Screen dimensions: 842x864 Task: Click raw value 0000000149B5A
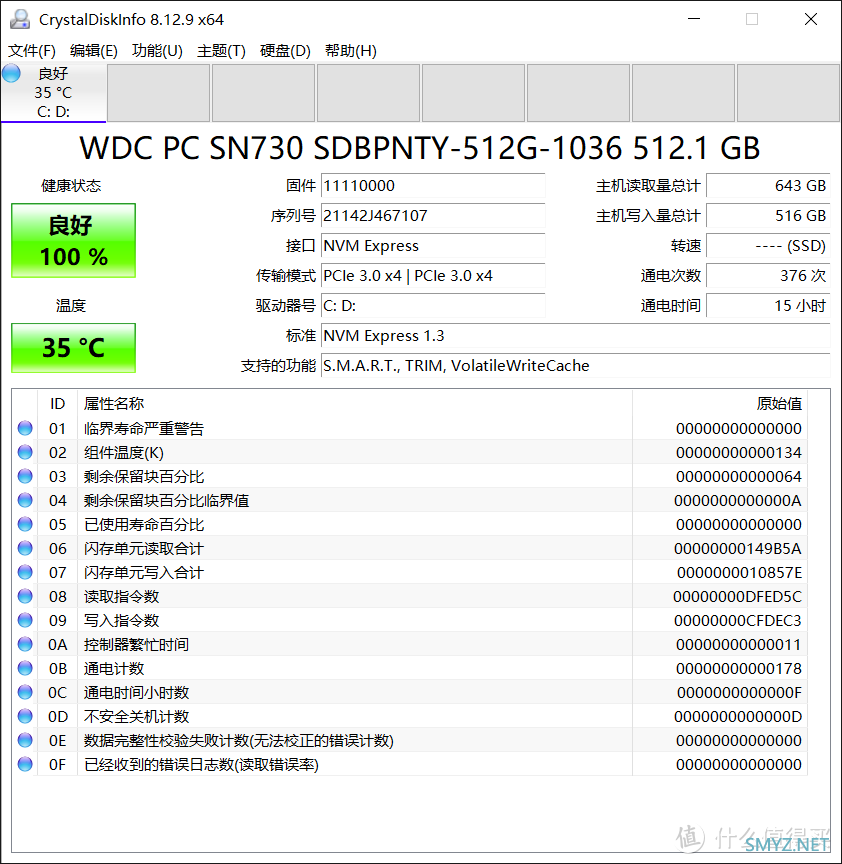[738, 548]
